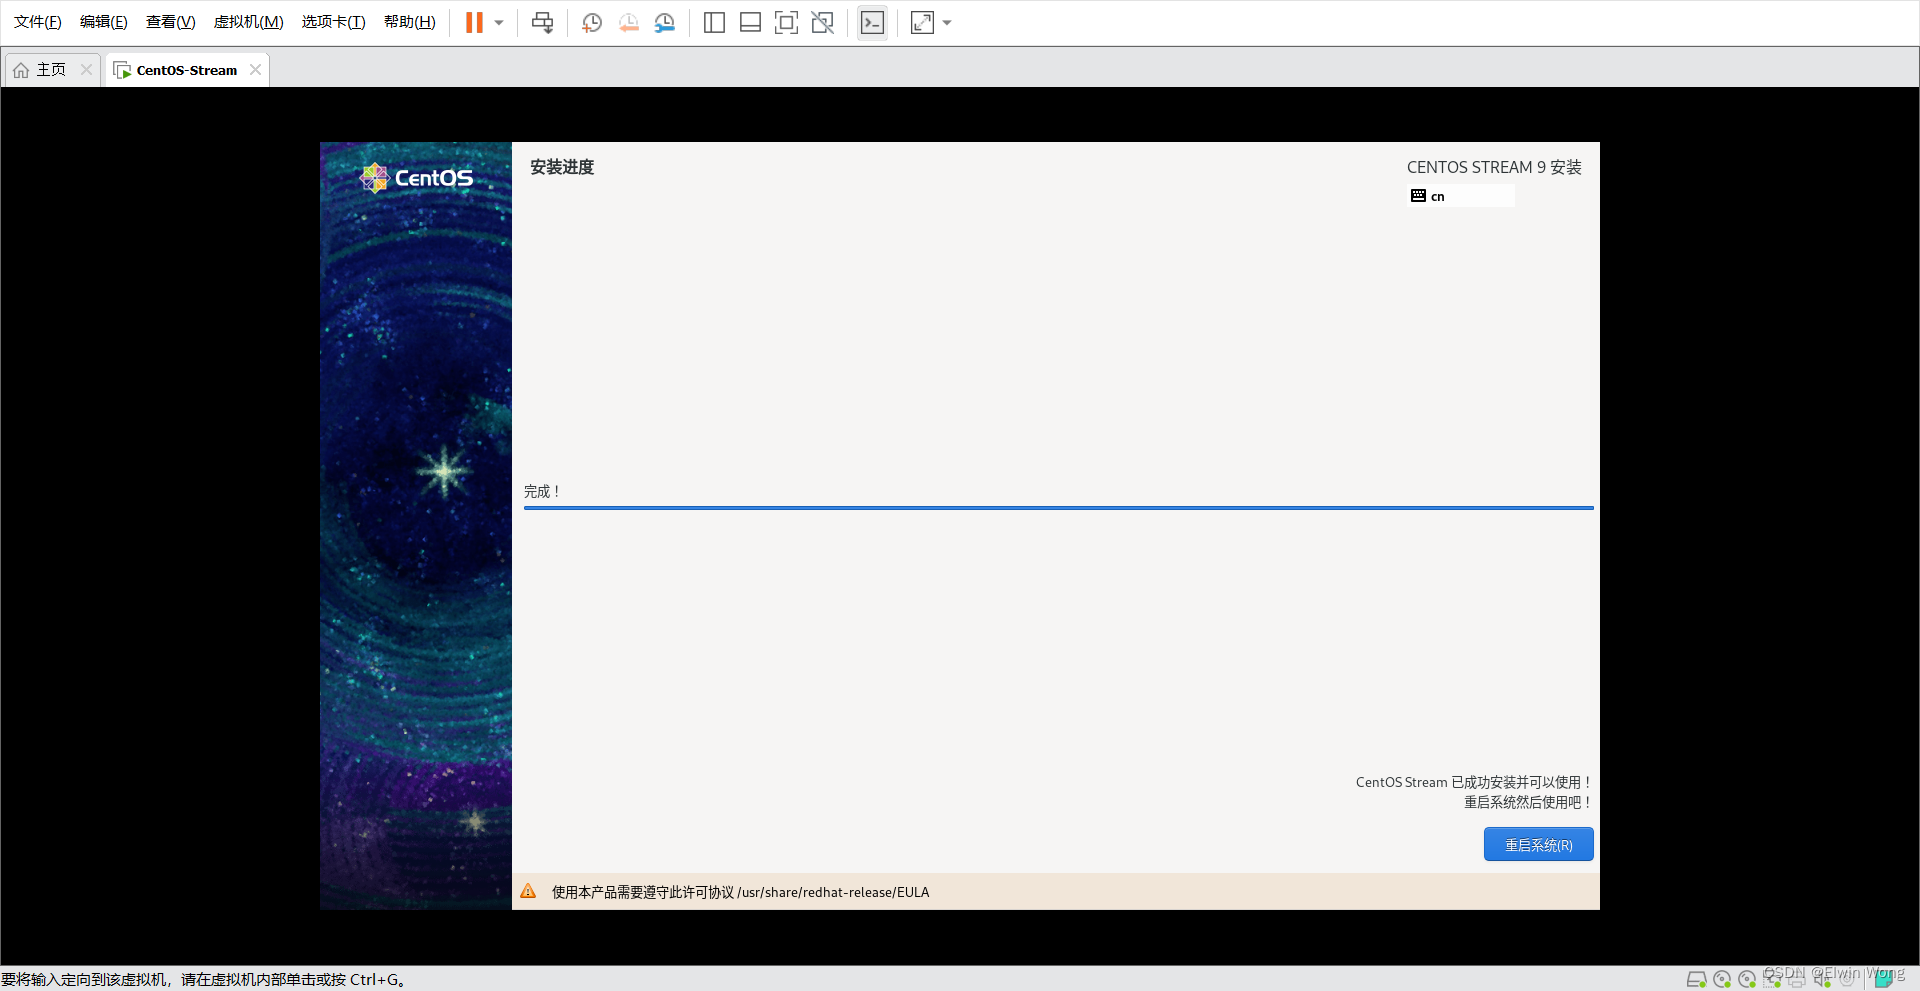The height and width of the screenshot is (991, 1920).
Task: Open the 帮助(H) menu
Action: pos(409,22)
